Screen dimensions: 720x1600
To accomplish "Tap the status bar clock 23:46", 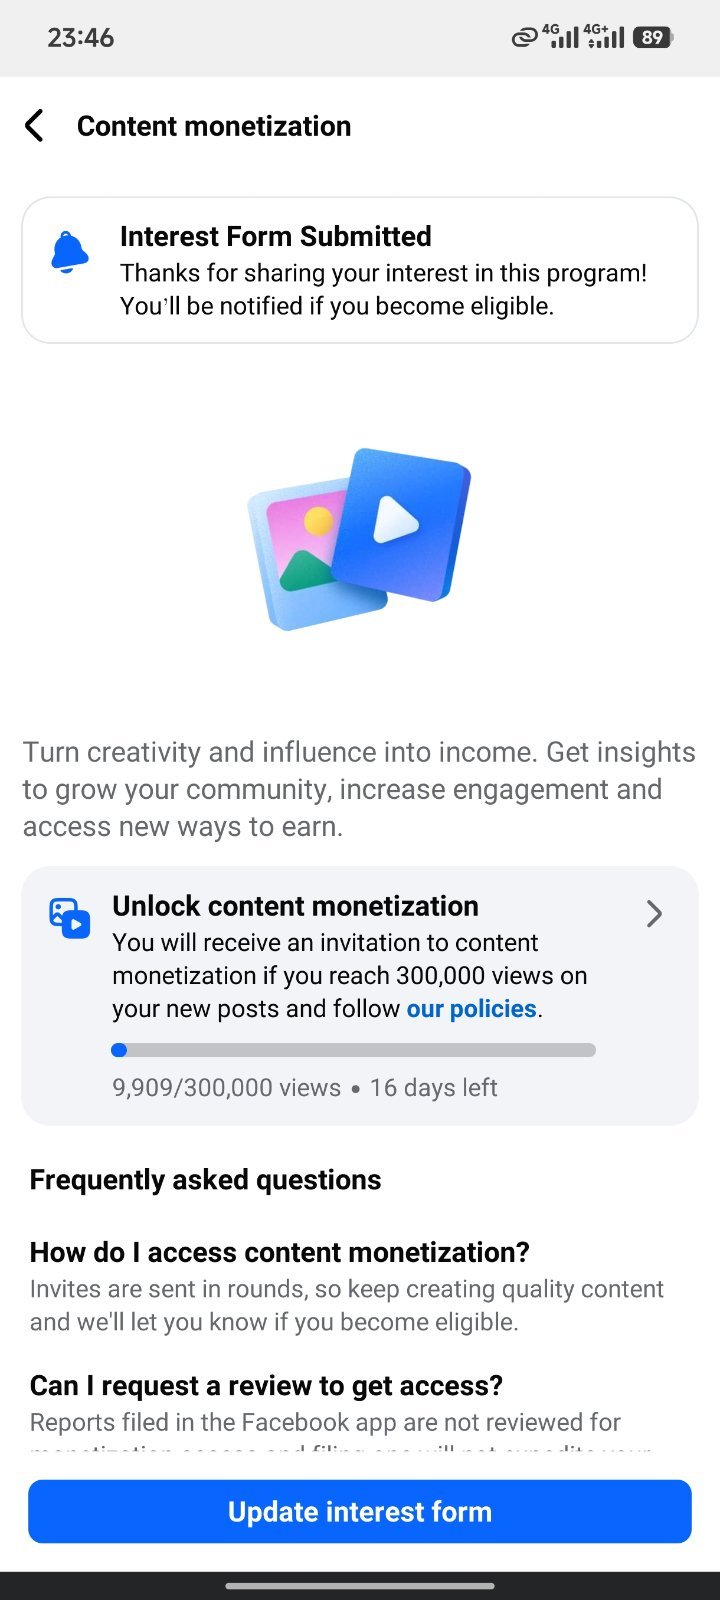I will tap(81, 38).
